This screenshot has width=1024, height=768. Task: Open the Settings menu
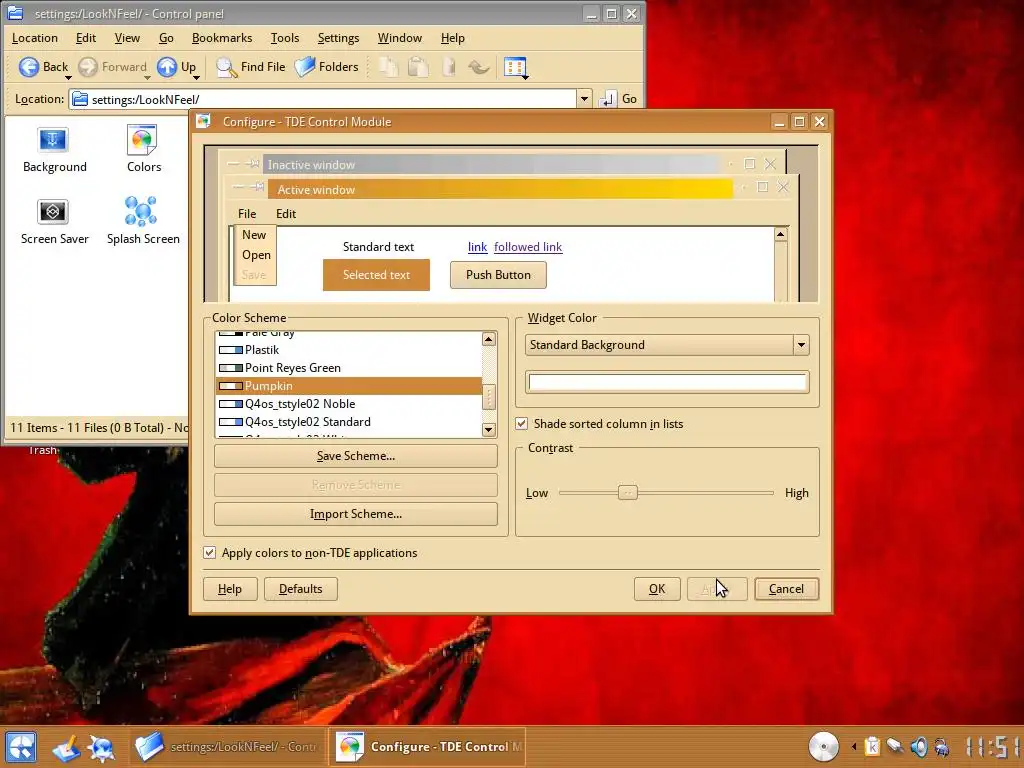click(338, 38)
